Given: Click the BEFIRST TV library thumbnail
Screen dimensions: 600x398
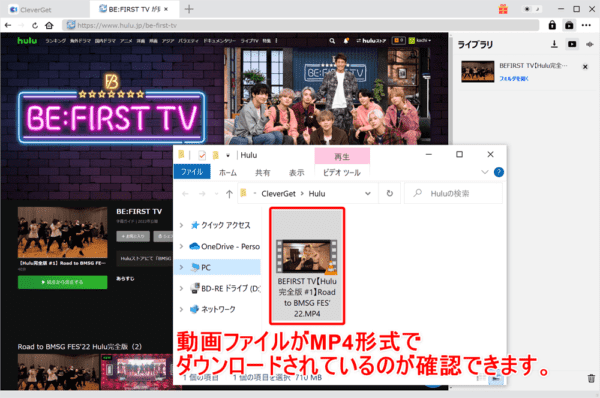Looking at the screenshot, I should (x=478, y=72).
